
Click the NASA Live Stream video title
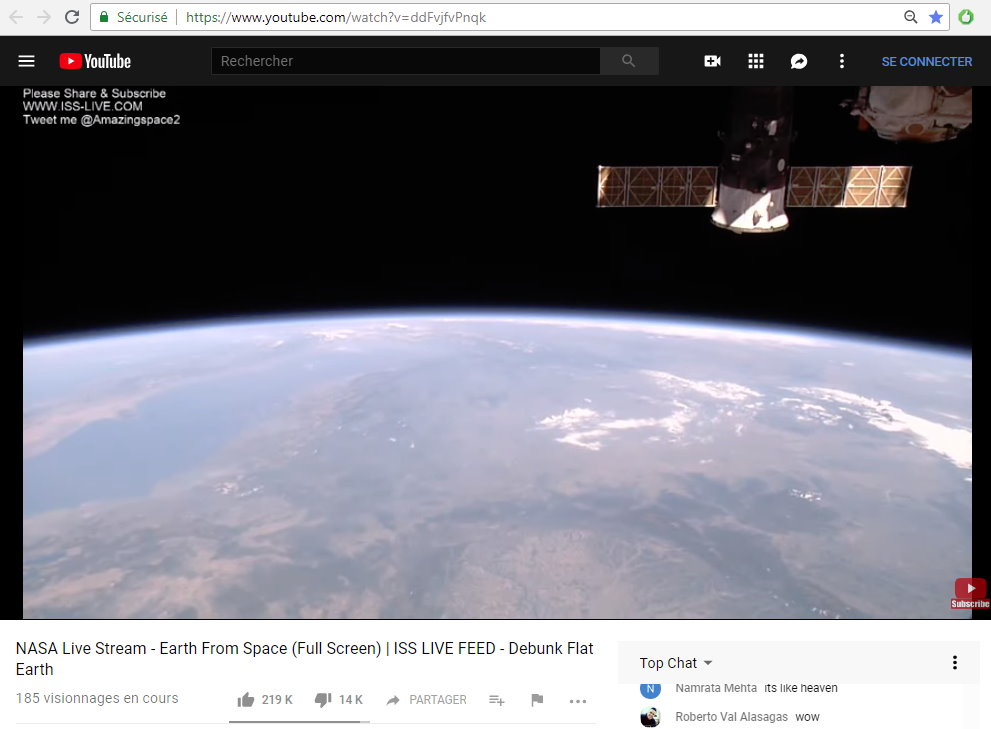pos(305,658)
